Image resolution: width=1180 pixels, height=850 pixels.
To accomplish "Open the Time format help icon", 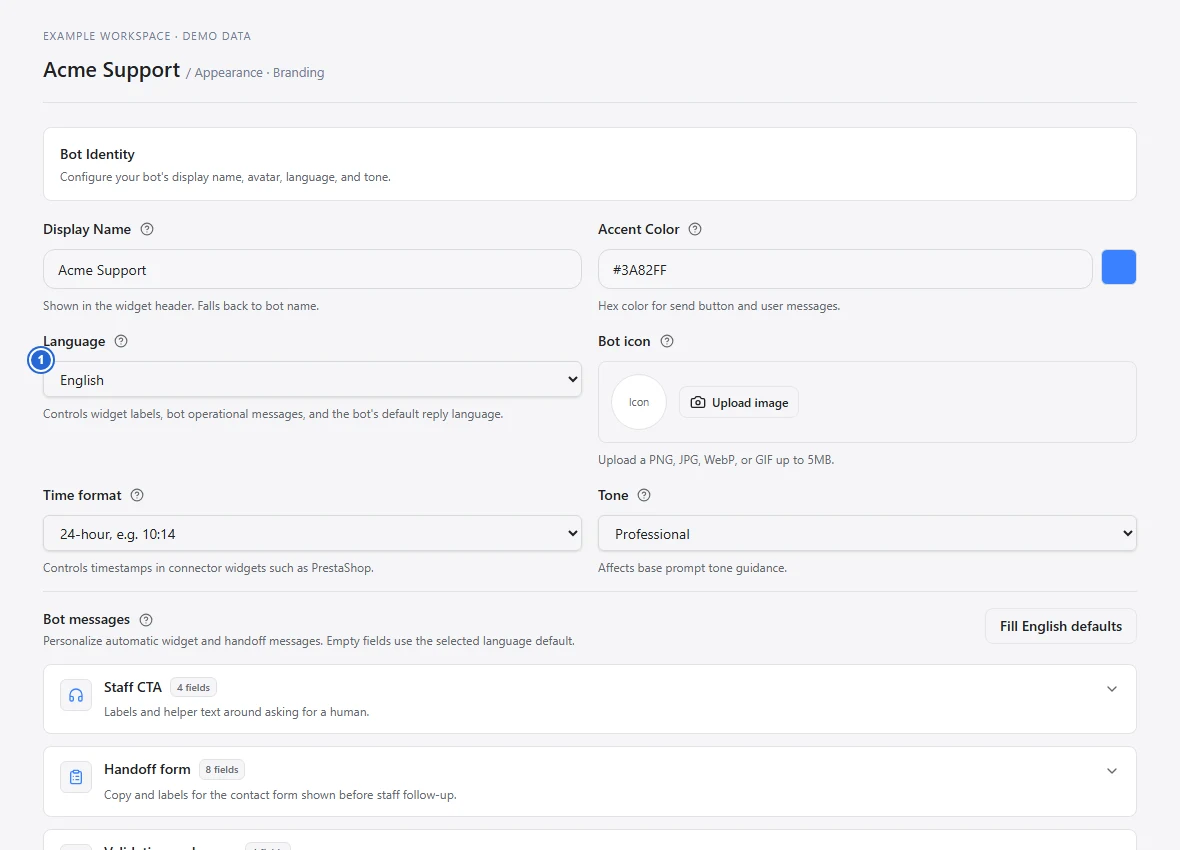I will tap(137, 495).
